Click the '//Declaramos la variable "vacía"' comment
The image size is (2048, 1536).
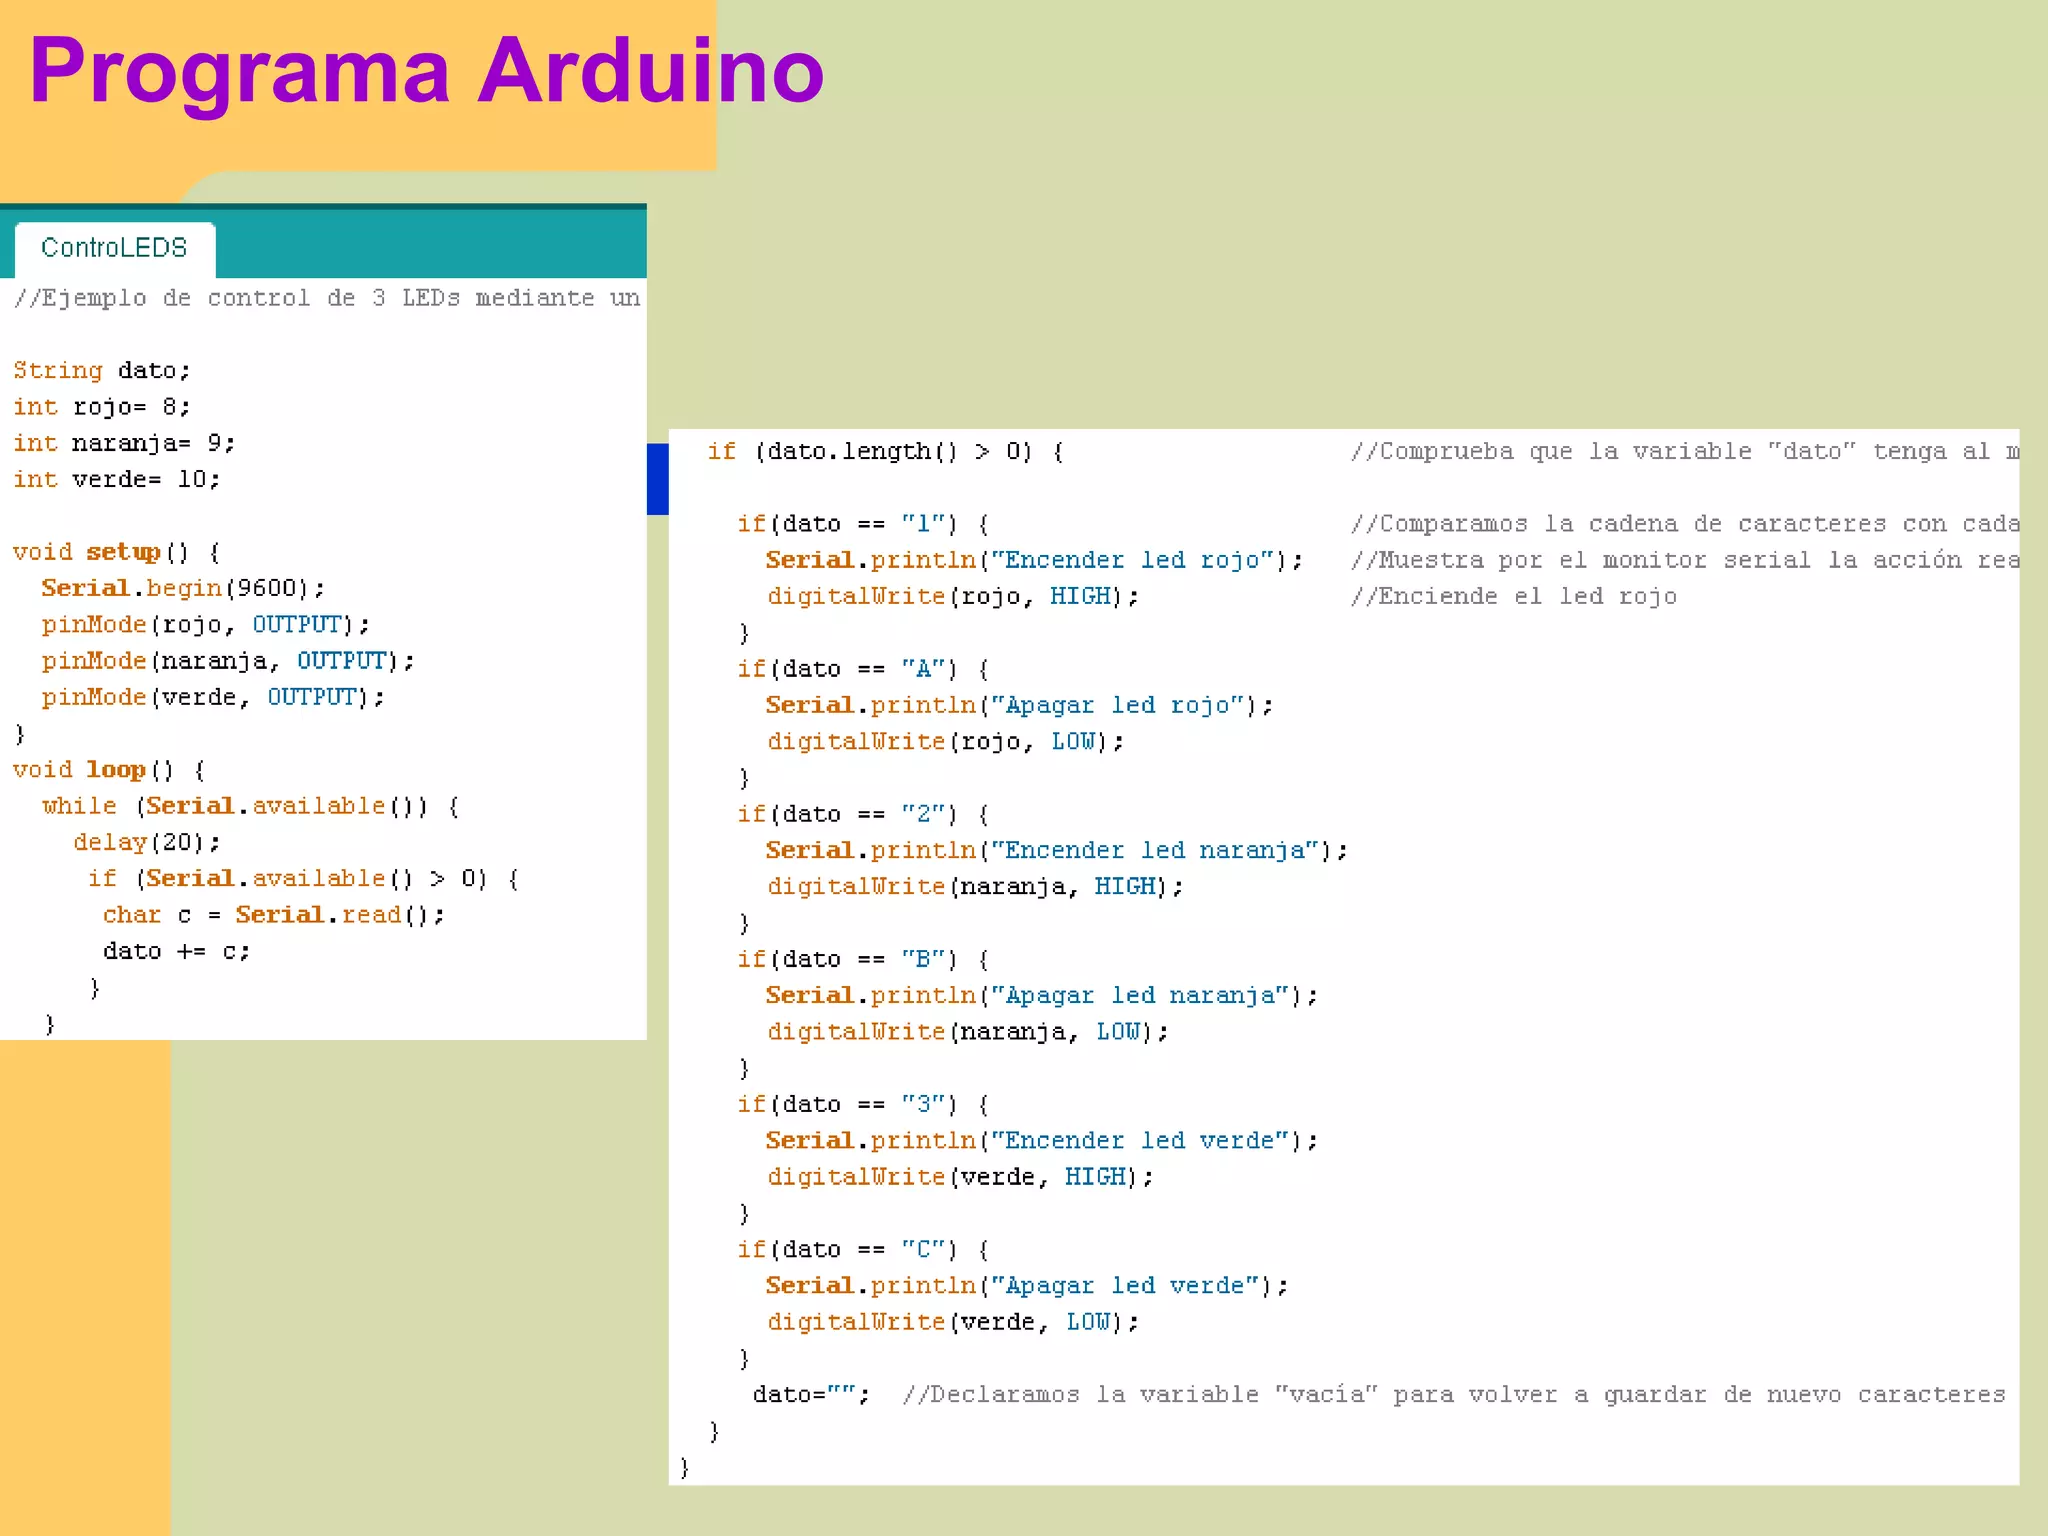coord(1454,1394)
